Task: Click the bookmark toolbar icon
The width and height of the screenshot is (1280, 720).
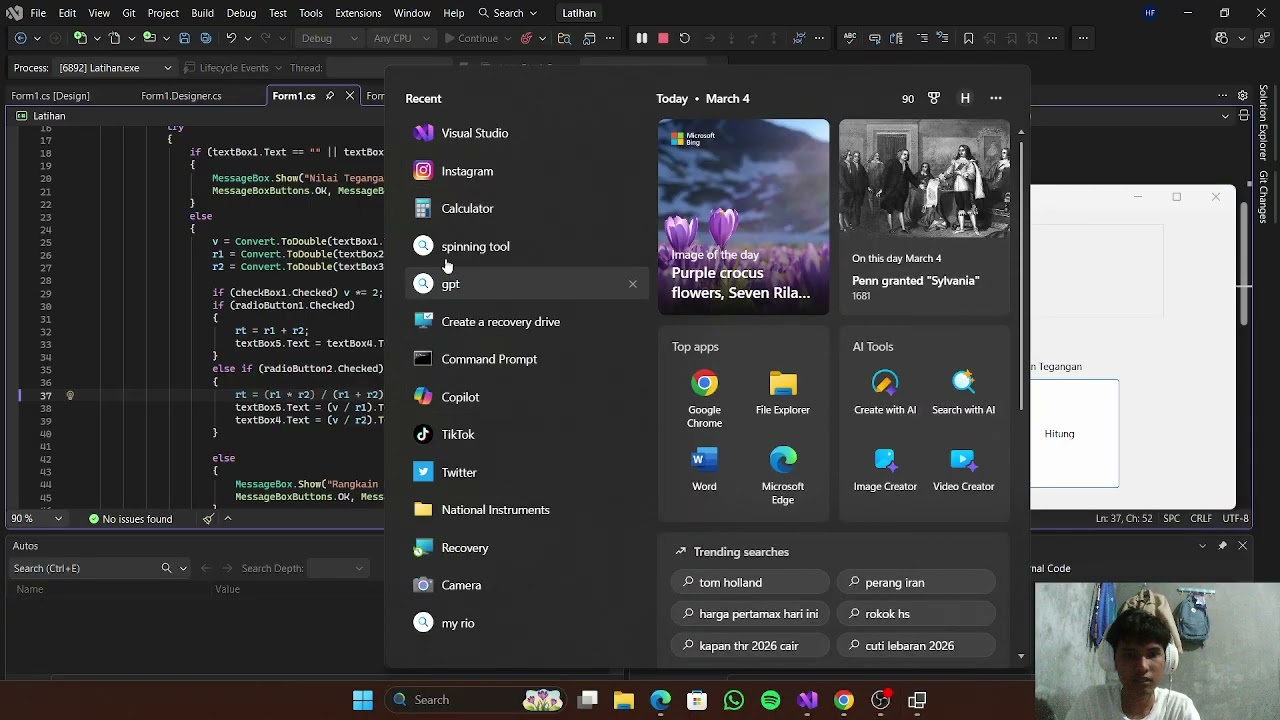Action: pos(968,38)
